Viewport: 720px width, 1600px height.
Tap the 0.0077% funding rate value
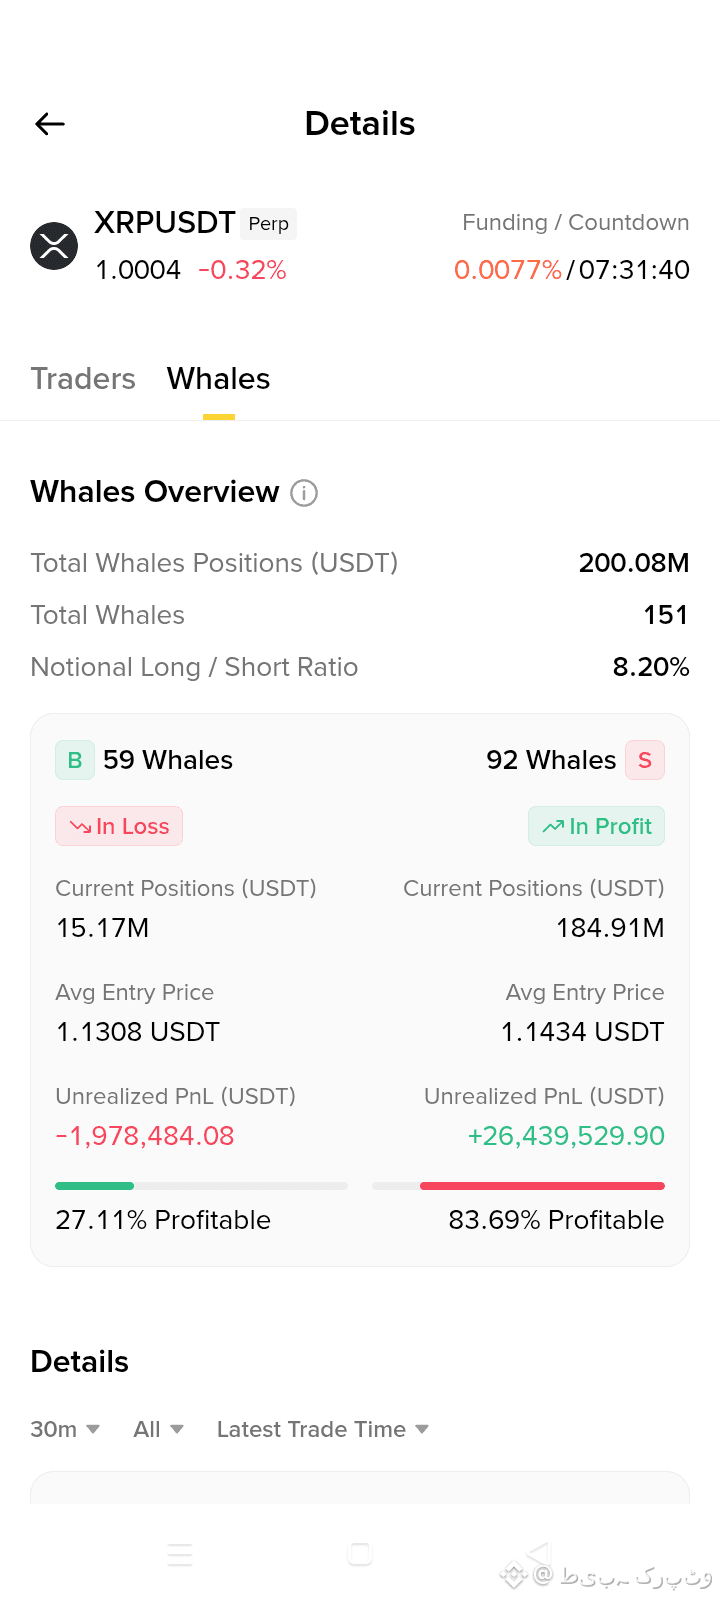pos(508,270)
